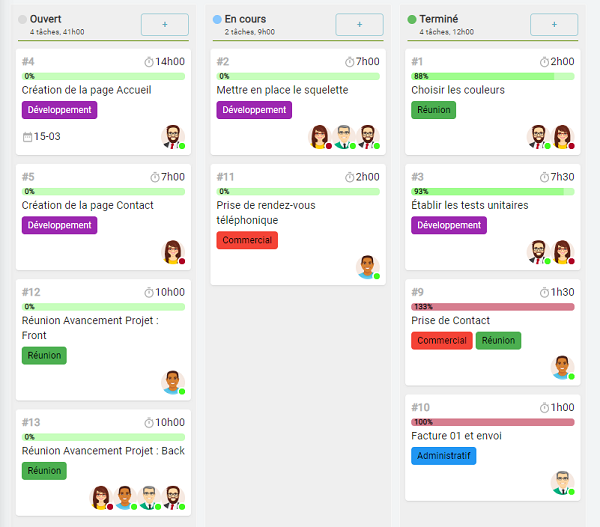The image size is (600, 527).
Task: Click the timer icon on task #9
Action: click(x=544, y=292)
